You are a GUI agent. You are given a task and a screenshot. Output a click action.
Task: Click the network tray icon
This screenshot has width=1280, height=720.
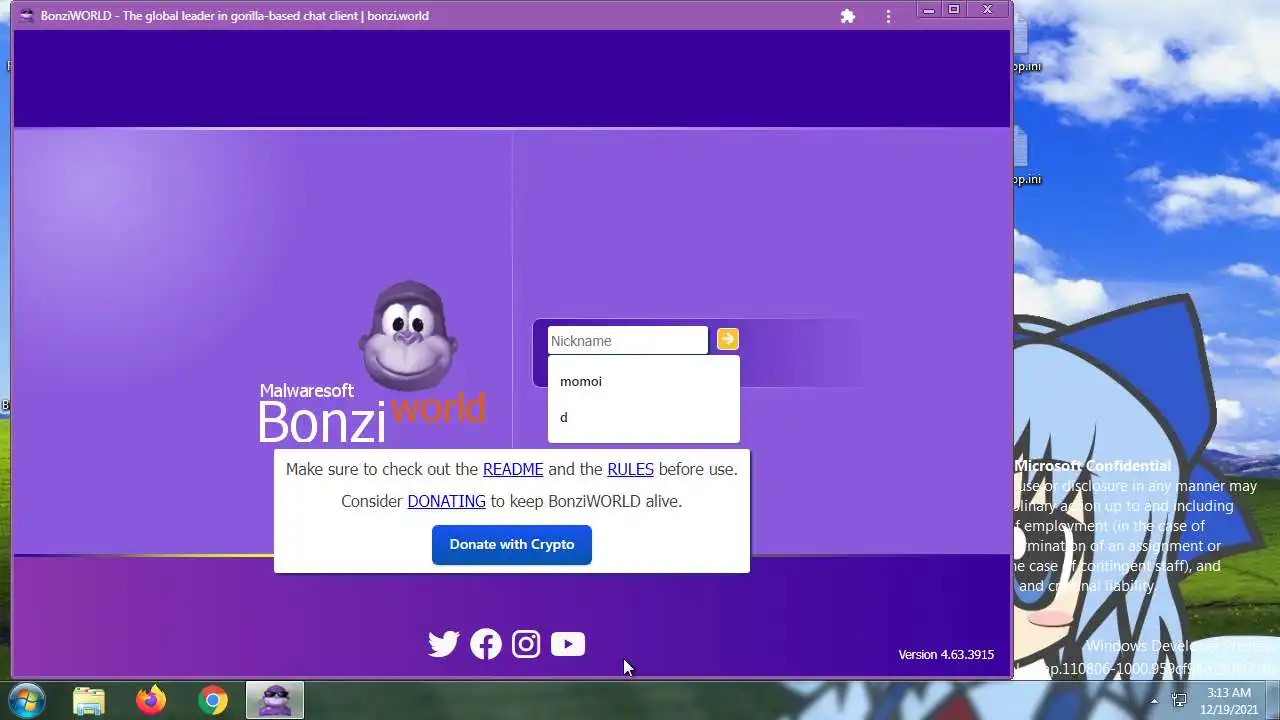point(1179,700)
